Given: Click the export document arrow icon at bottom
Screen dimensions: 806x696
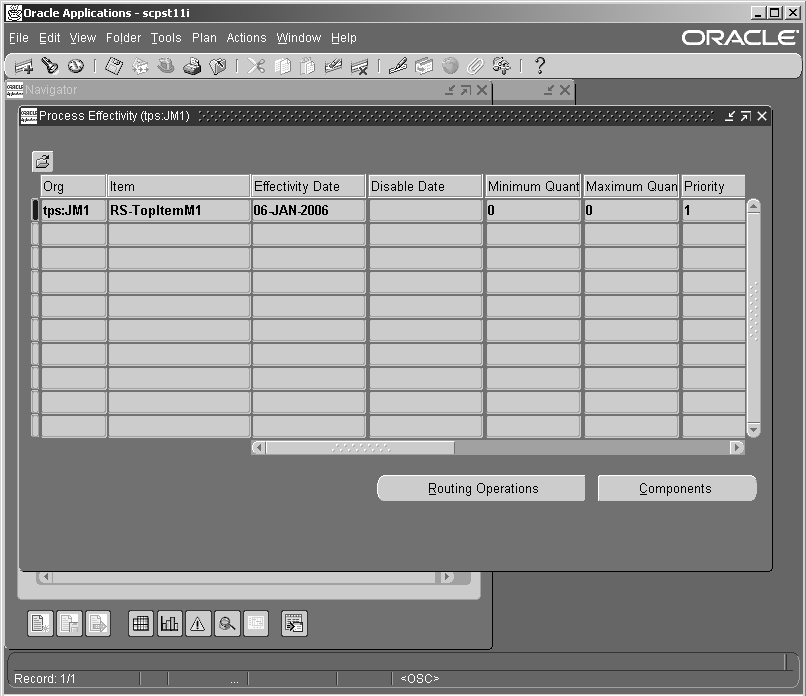Looking at the screenshot, I should coord(98,624).
